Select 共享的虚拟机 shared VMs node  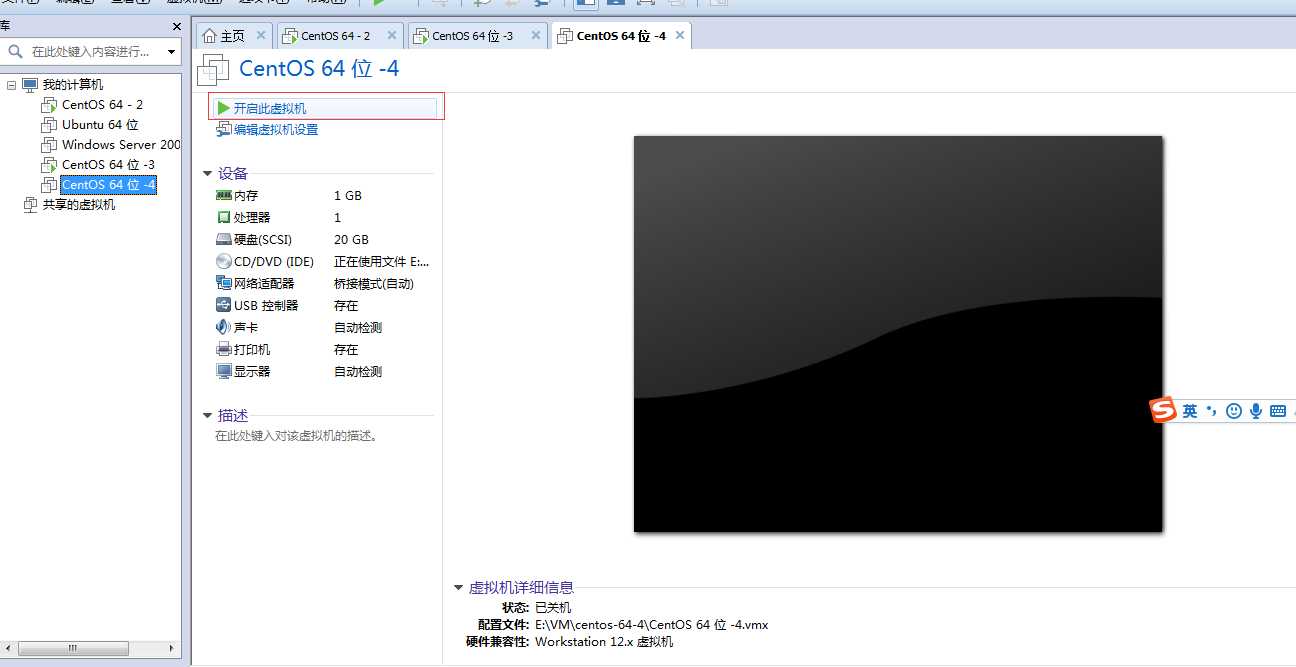pos(78,205)
